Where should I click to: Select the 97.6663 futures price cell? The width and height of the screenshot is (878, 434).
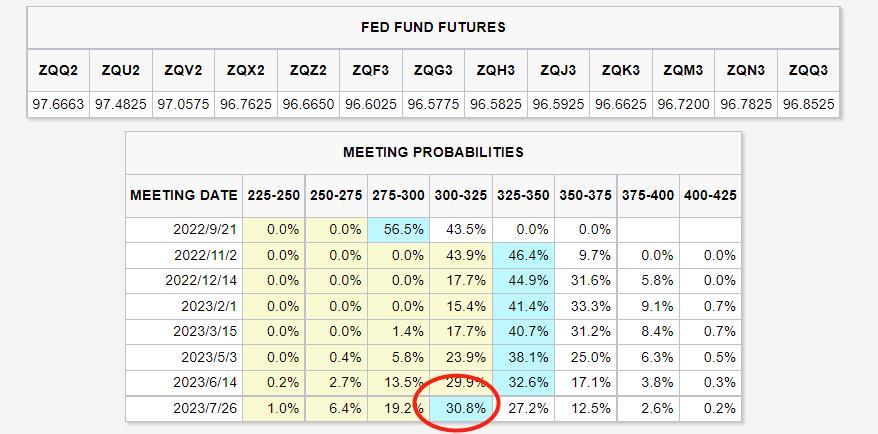click(x=58, y=104)
